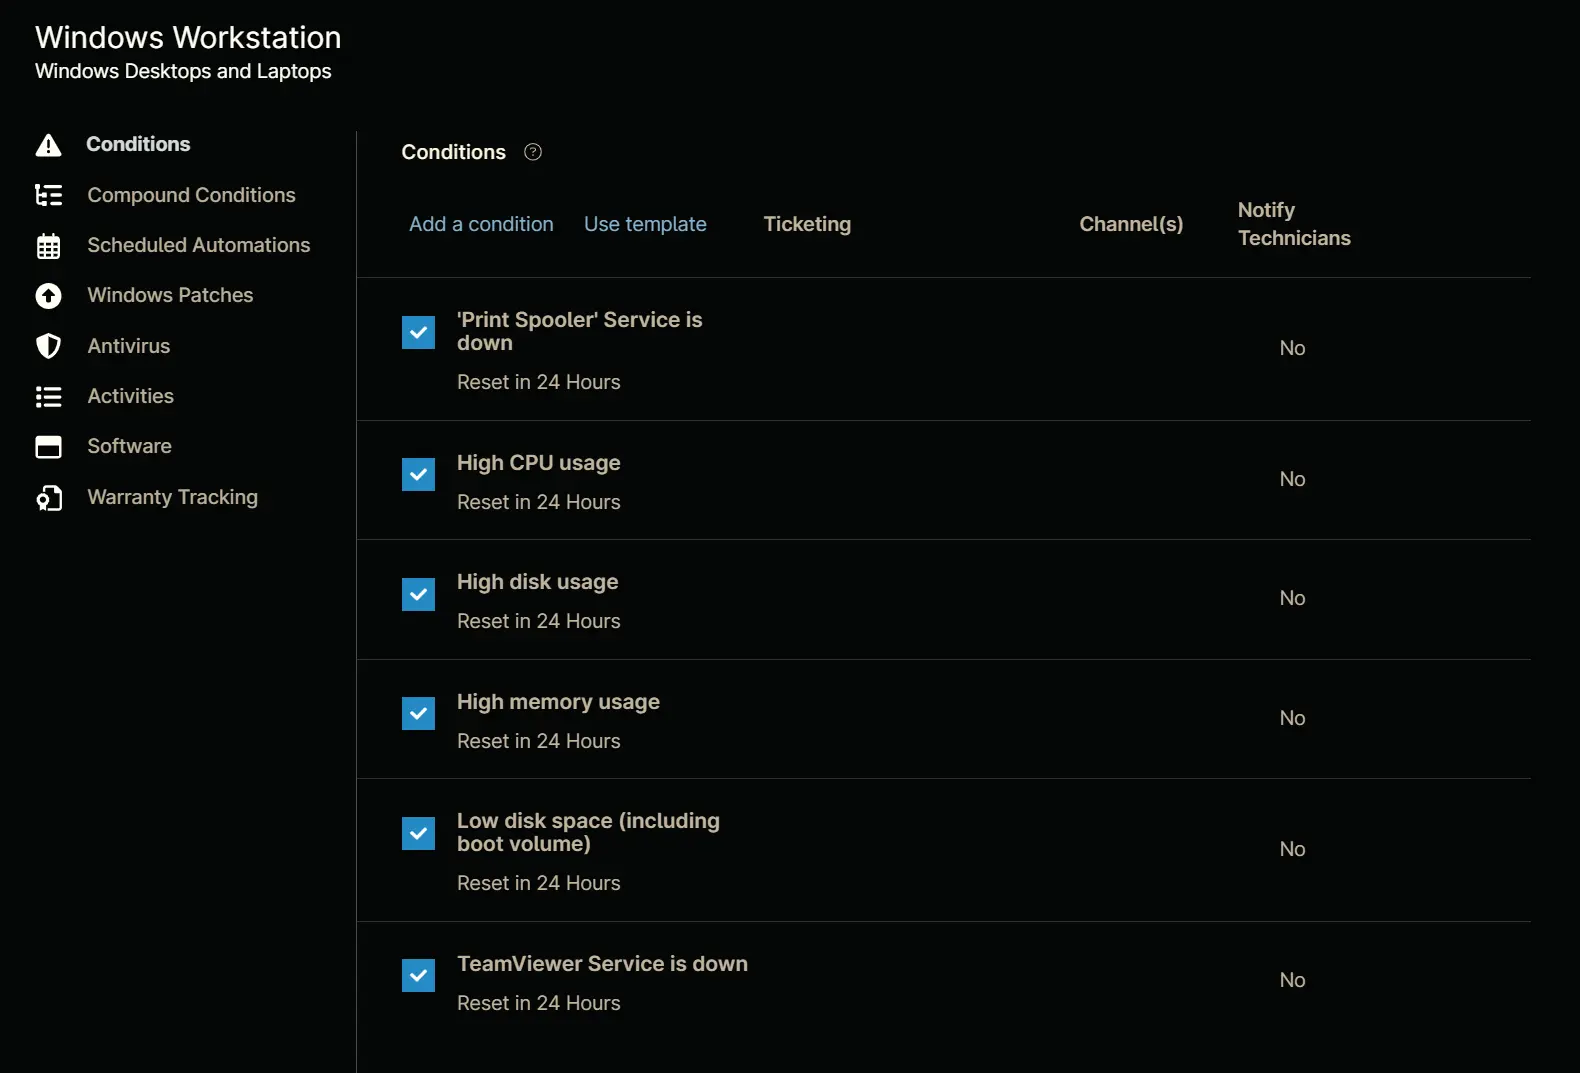Open the Activities section
Image resolution: width=1580 pixels, height=1073 pixels.
pos(131,396)
